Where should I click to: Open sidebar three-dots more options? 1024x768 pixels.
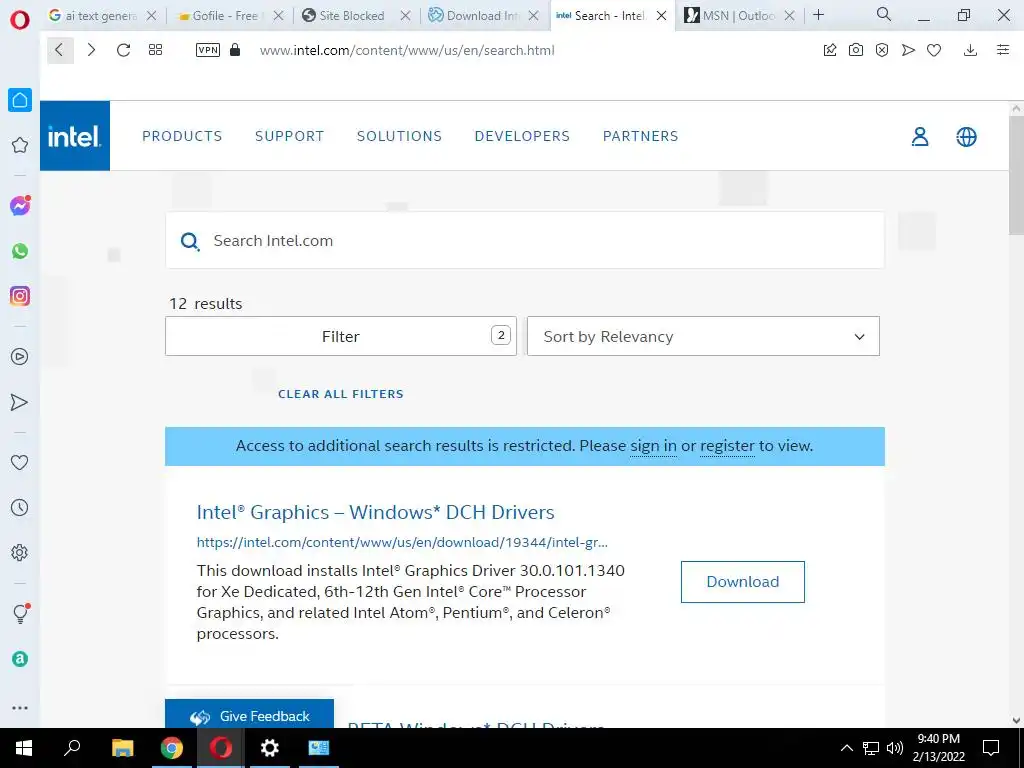click(20, 708)
